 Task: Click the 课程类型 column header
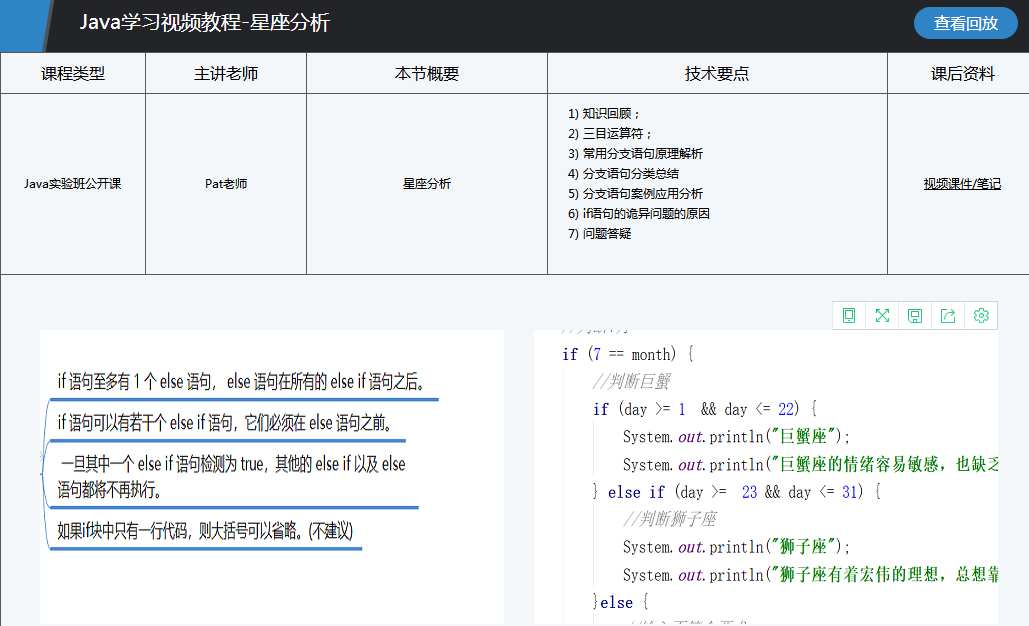pos(73,74)
